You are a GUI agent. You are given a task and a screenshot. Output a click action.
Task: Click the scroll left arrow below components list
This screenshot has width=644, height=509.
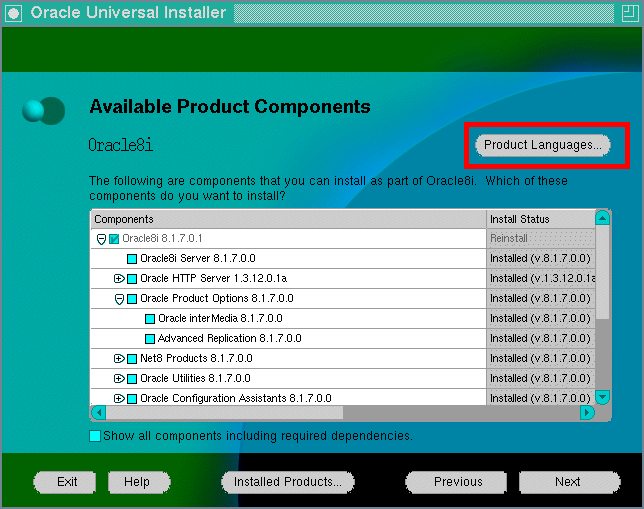pyautogui.click(x=99, y=412)
